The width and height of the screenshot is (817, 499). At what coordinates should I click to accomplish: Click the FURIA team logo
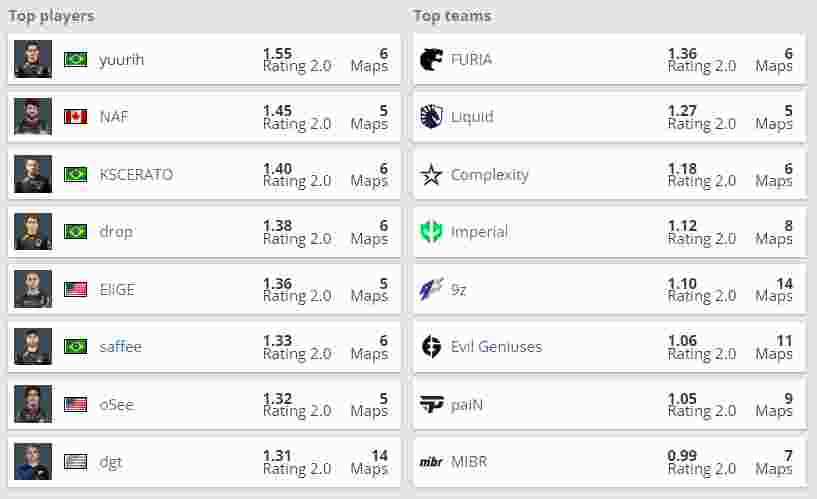[x=431, y=59]
